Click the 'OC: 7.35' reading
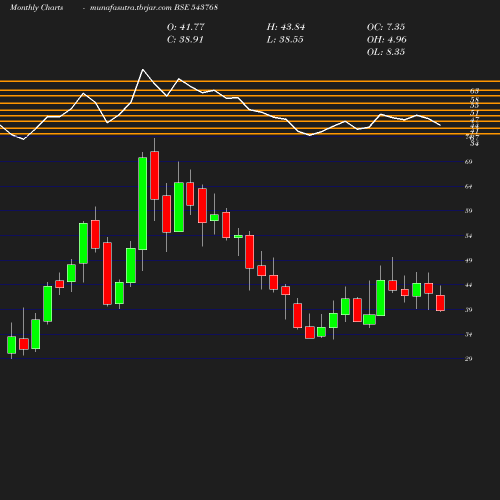 (386, 27)
